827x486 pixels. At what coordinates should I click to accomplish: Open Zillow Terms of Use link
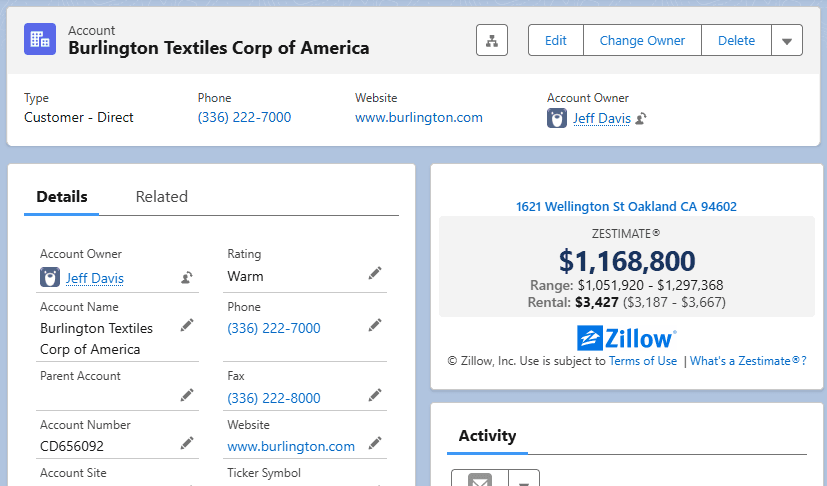click(x=643, y=361)
